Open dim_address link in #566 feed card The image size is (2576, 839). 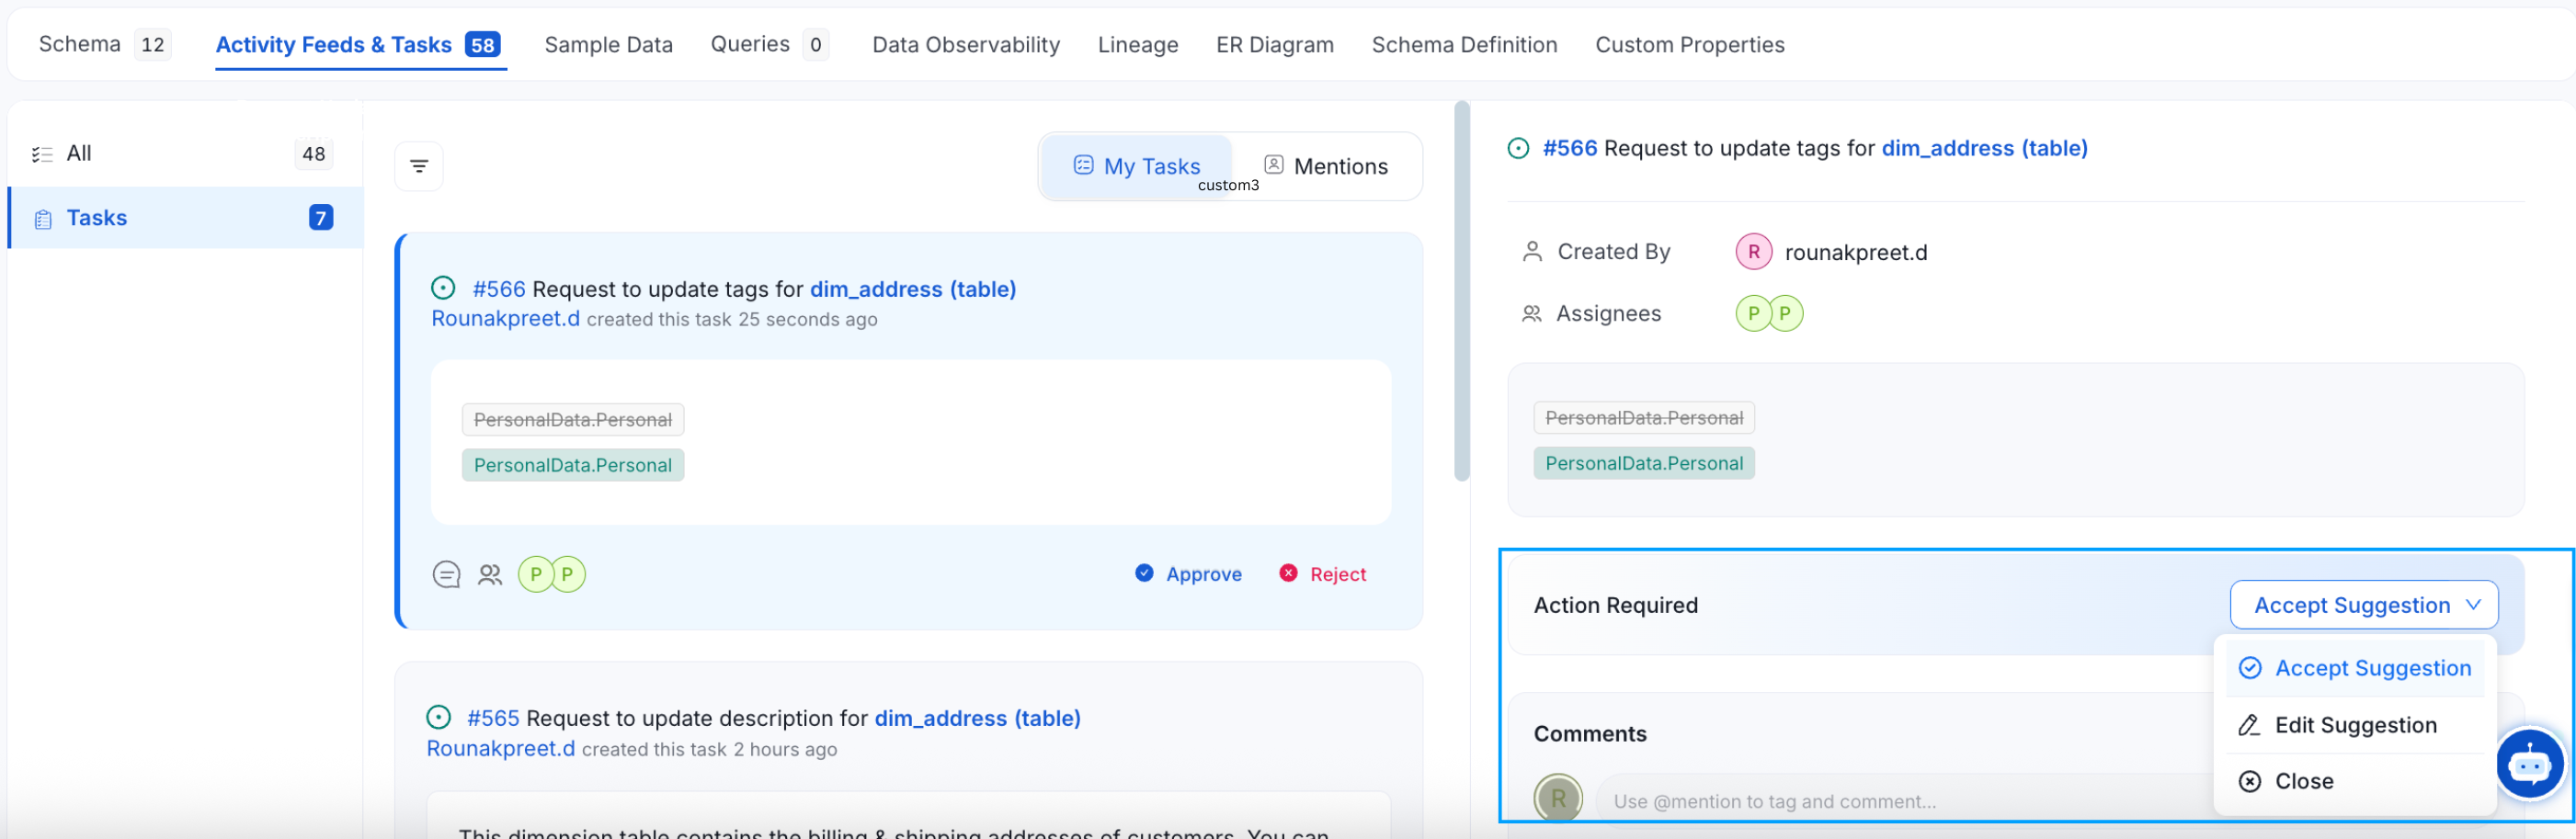[x=912, y=289]
